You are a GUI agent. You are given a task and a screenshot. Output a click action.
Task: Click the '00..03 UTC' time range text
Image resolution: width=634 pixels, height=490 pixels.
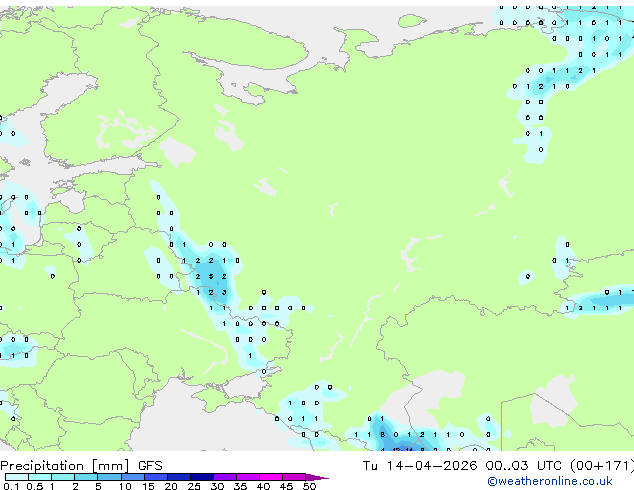[x=524, y=466]
